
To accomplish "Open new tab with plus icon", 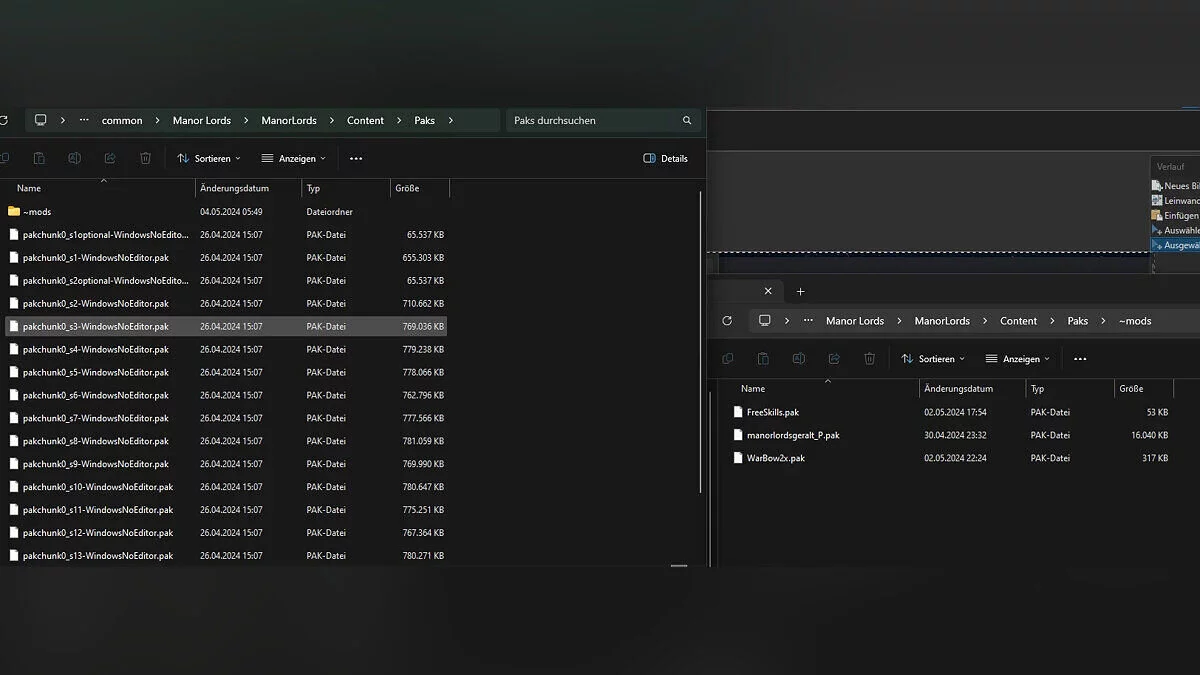I will [x=800, y=292].
